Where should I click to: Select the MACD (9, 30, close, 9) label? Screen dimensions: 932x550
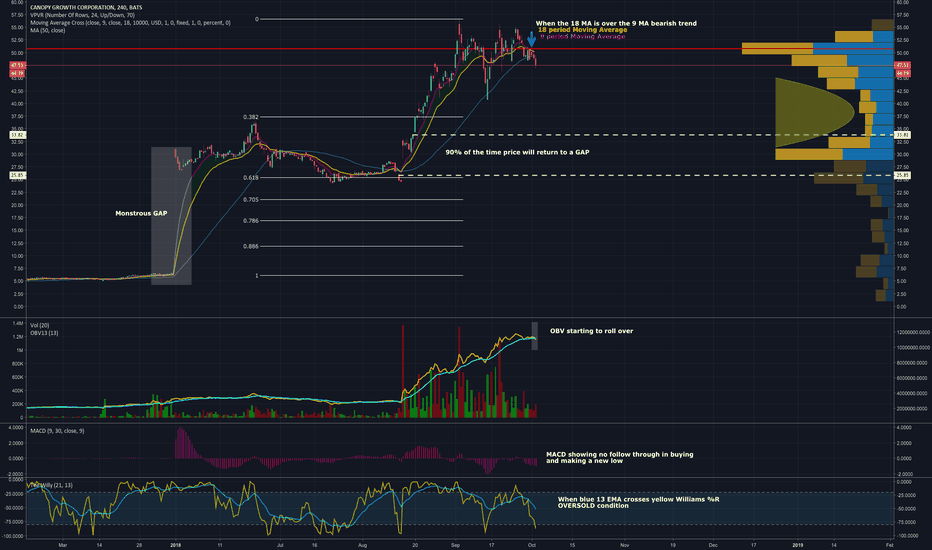click(x=57, y=430)
